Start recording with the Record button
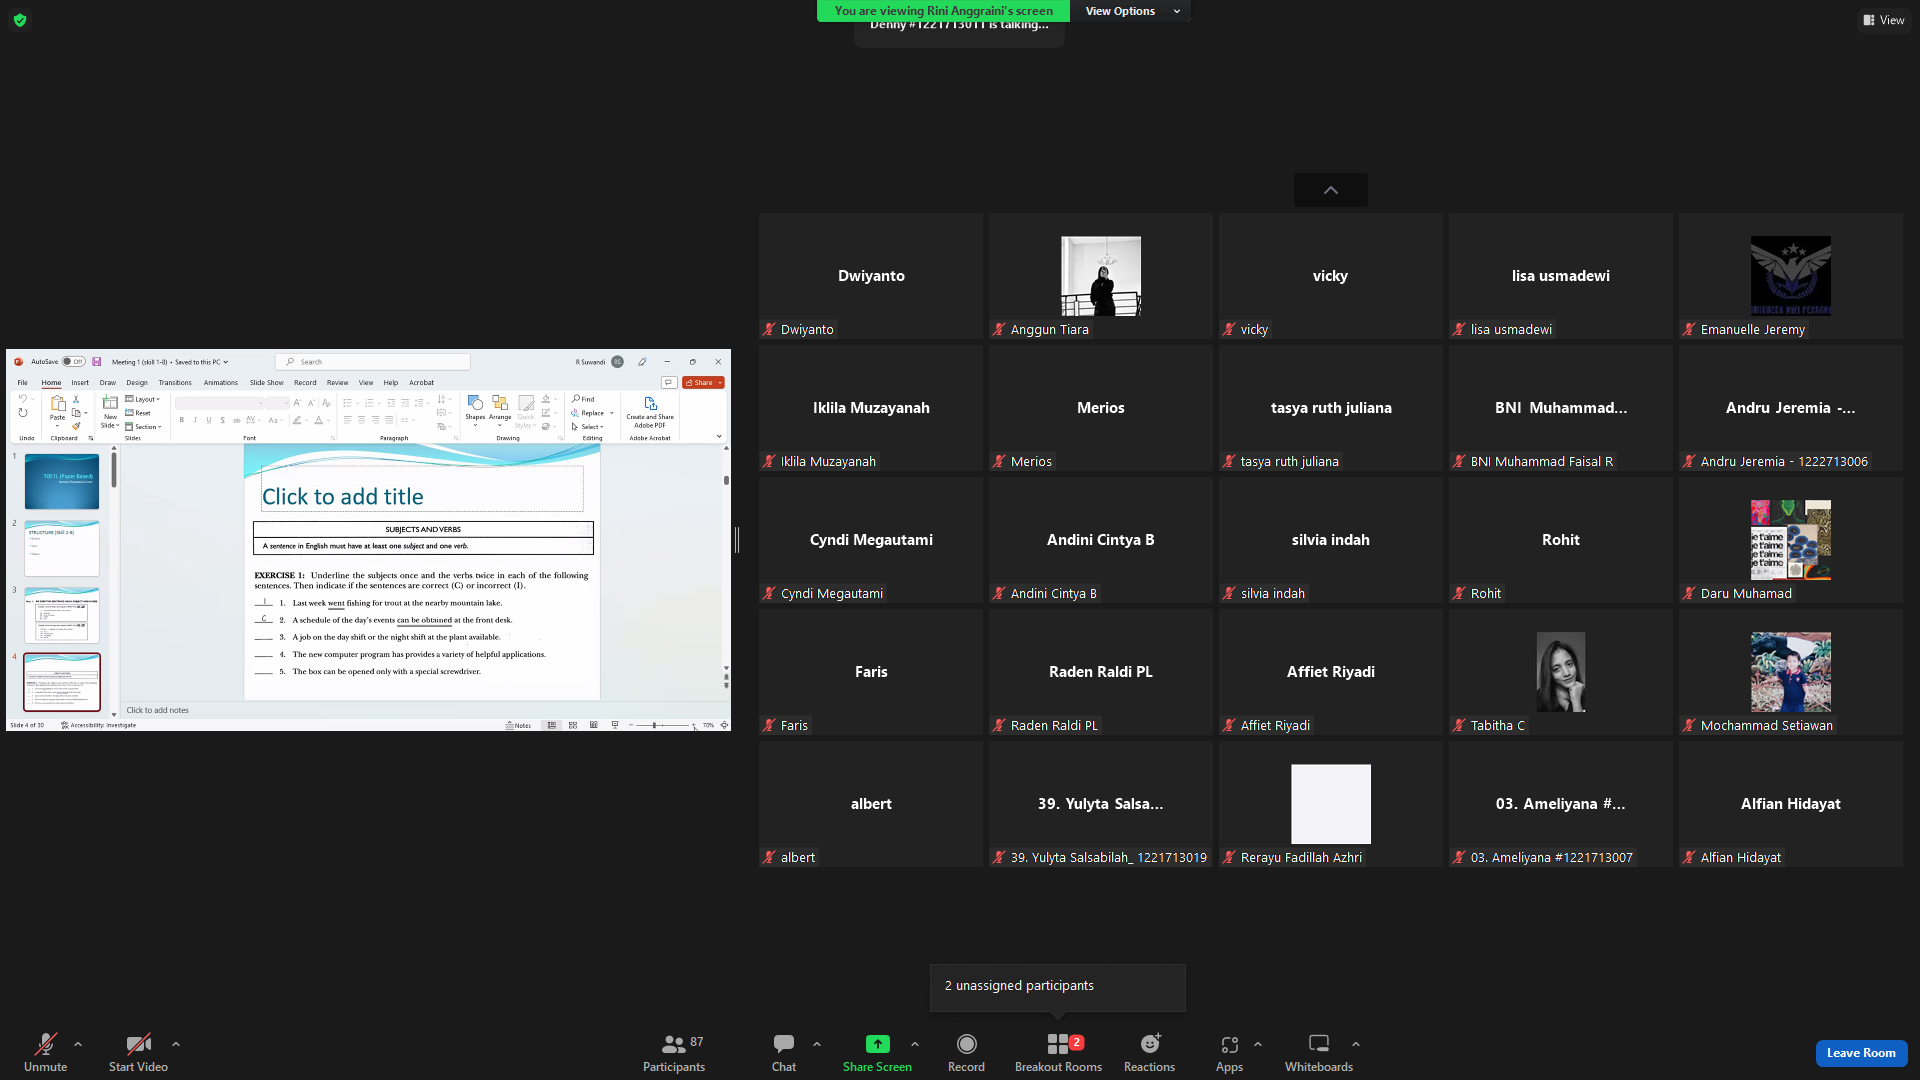 (966, 1052)
